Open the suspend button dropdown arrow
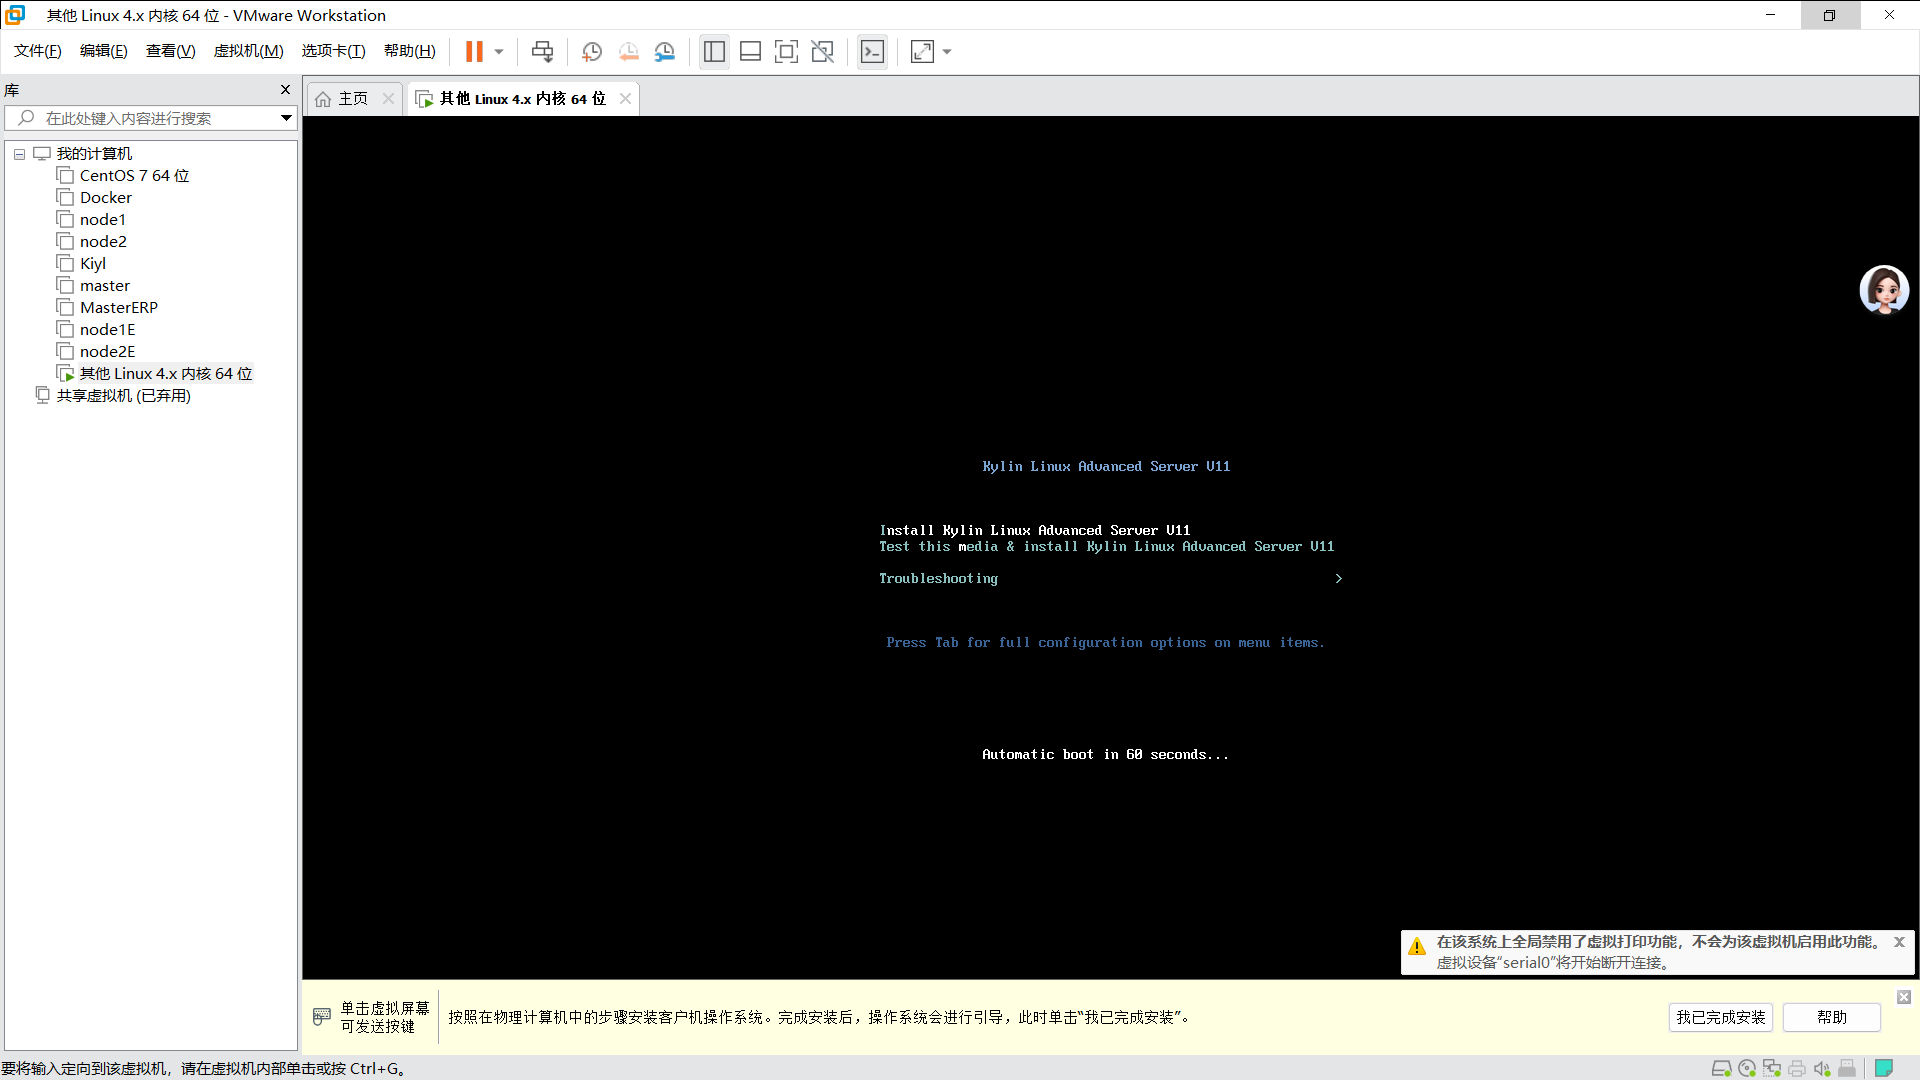 [497, 51]
